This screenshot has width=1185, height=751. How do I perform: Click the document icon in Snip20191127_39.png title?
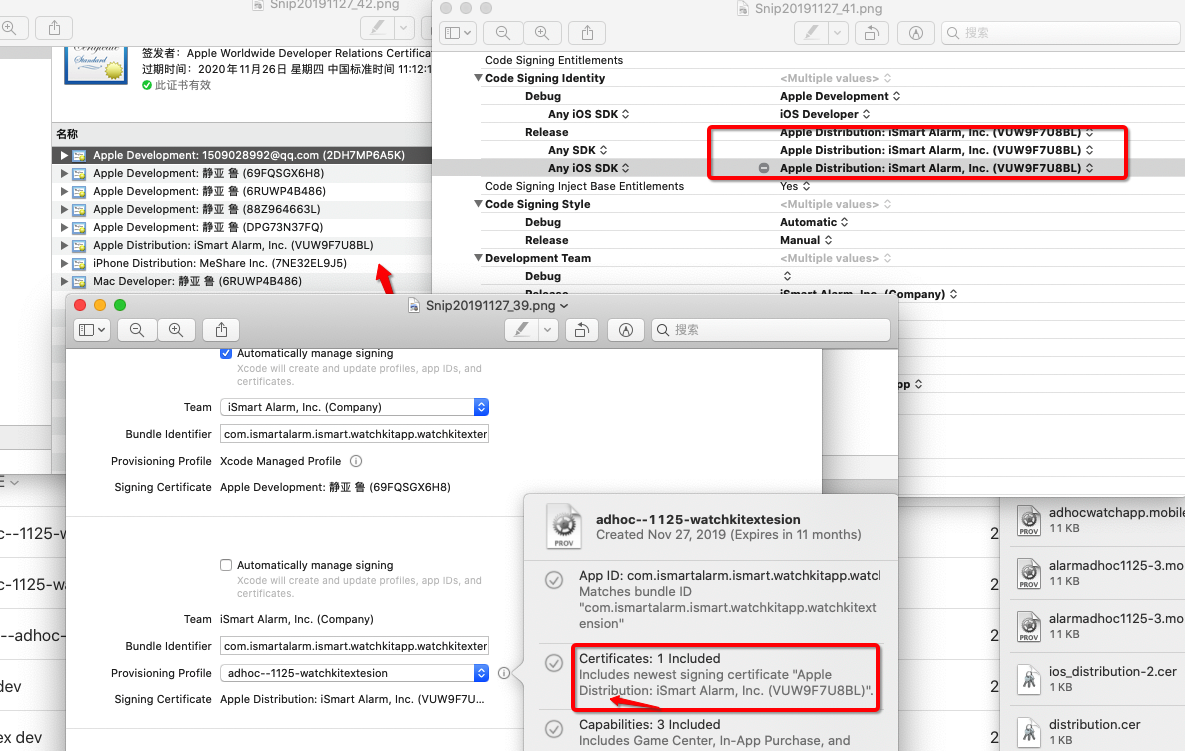414,305
